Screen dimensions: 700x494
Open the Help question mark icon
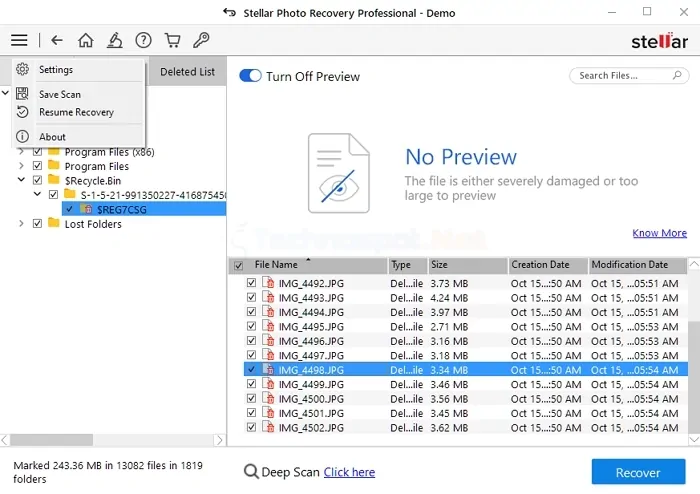tap(143, 41)
